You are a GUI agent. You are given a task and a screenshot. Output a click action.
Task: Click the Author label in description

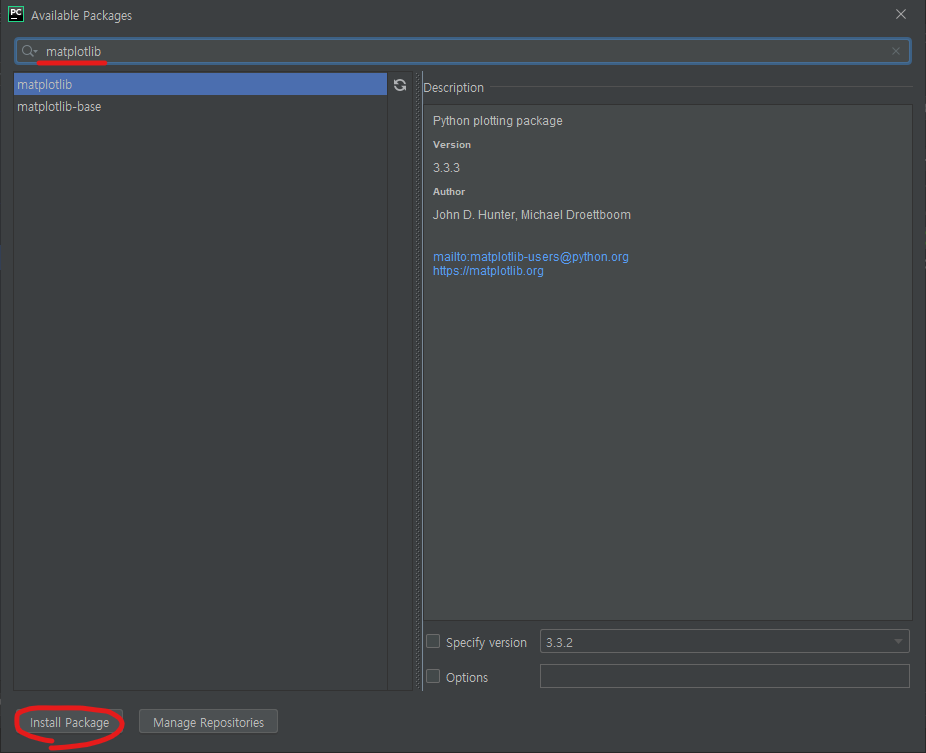[x=449, y=192]
